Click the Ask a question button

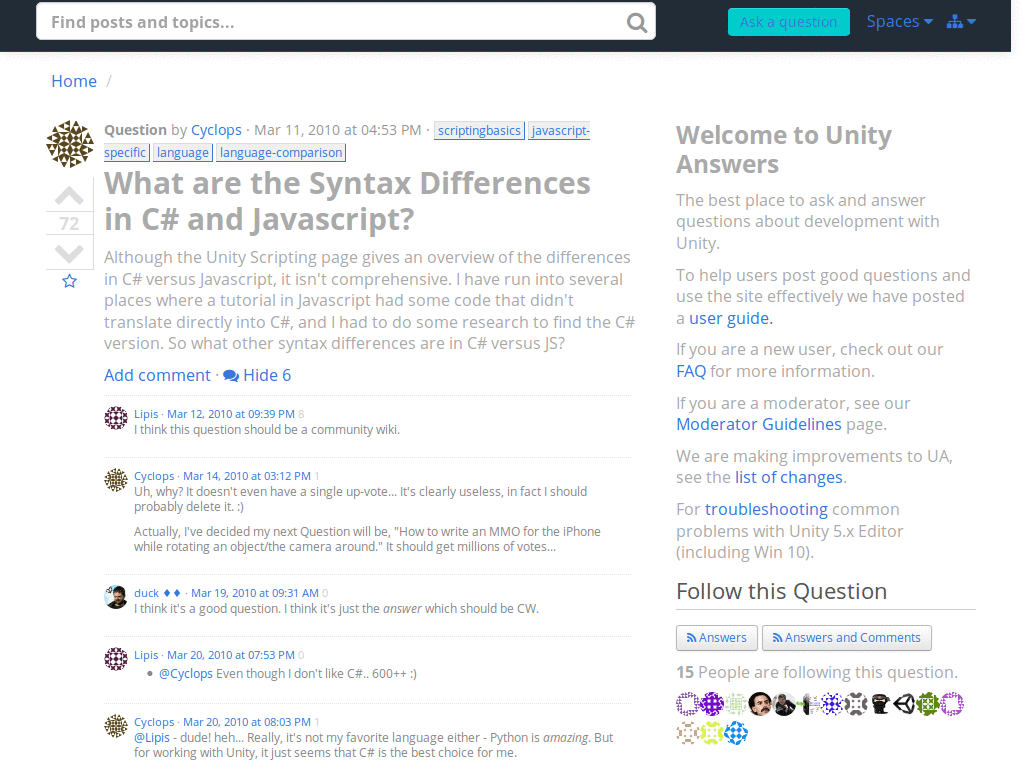pyautogui.click(x=788, y=21)
